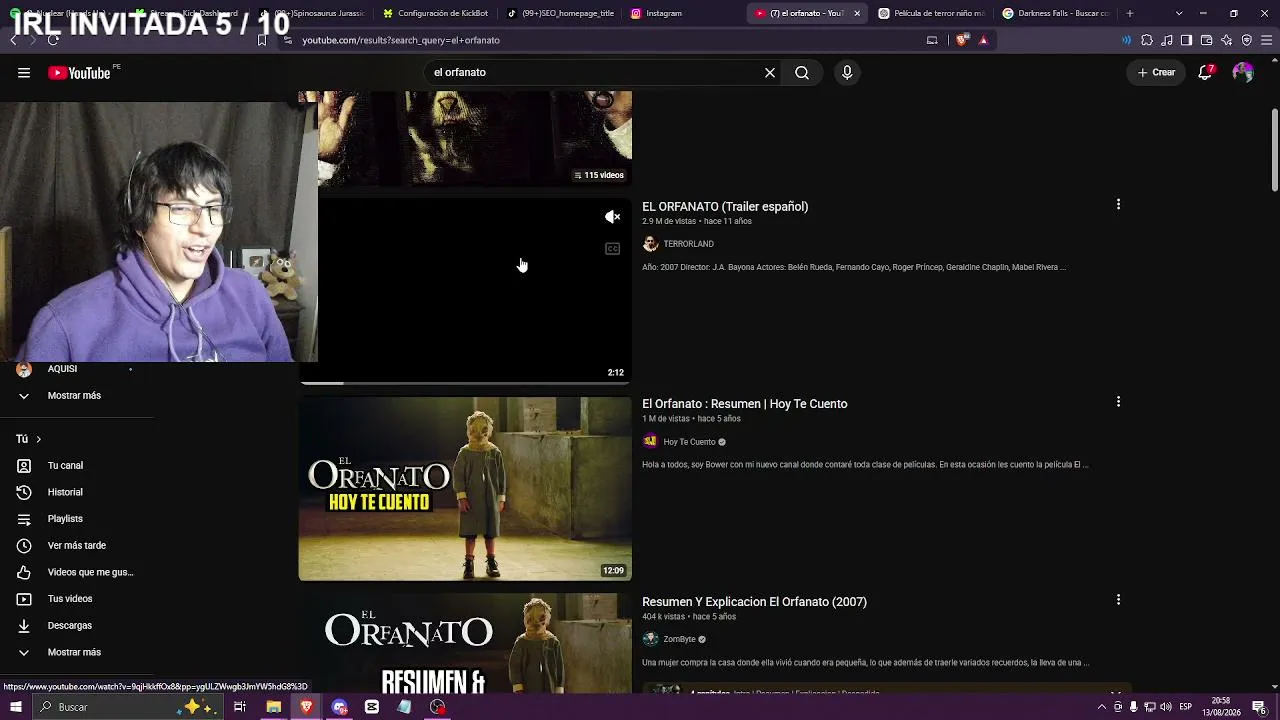Image resolution: width=1280 pixels, height=720 pixels.
Task: Open more options for EL ORFANATO trailer
Action: click(1118, 204)
